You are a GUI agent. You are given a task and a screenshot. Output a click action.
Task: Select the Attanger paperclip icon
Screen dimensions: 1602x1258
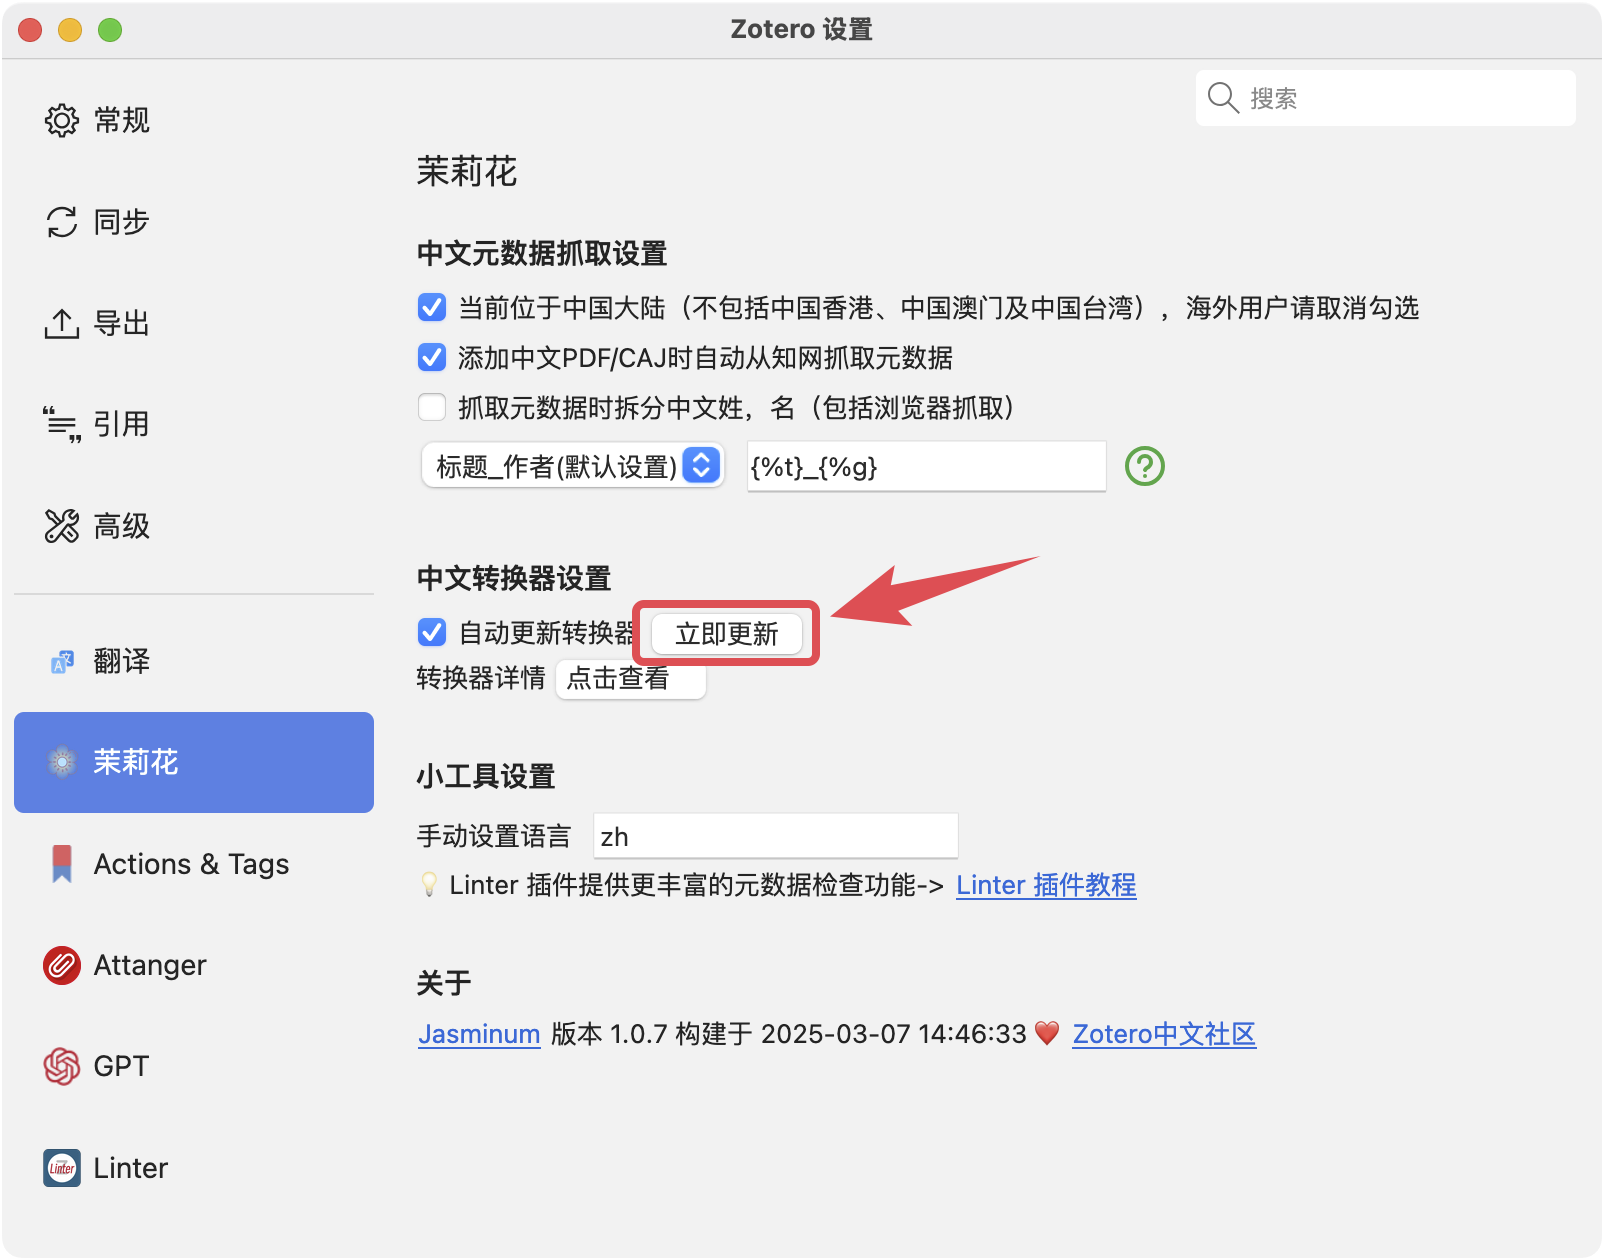coord(61,965)
